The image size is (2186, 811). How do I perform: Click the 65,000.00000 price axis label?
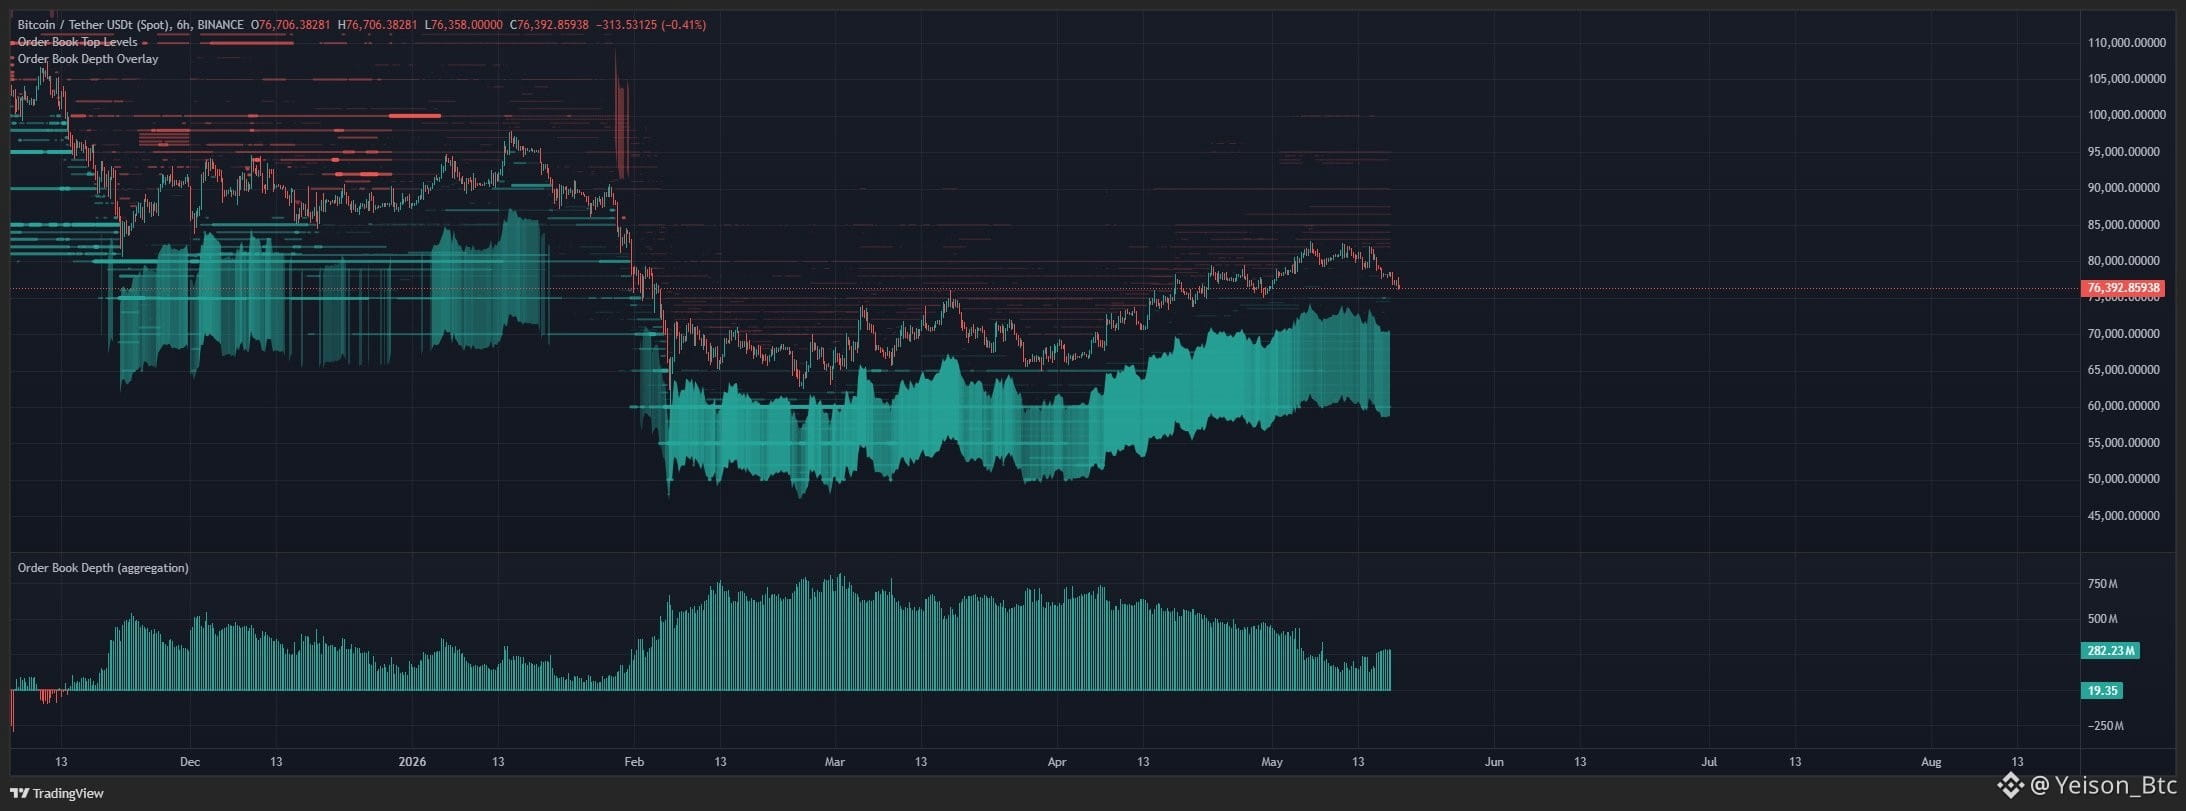click(2124, 370)
